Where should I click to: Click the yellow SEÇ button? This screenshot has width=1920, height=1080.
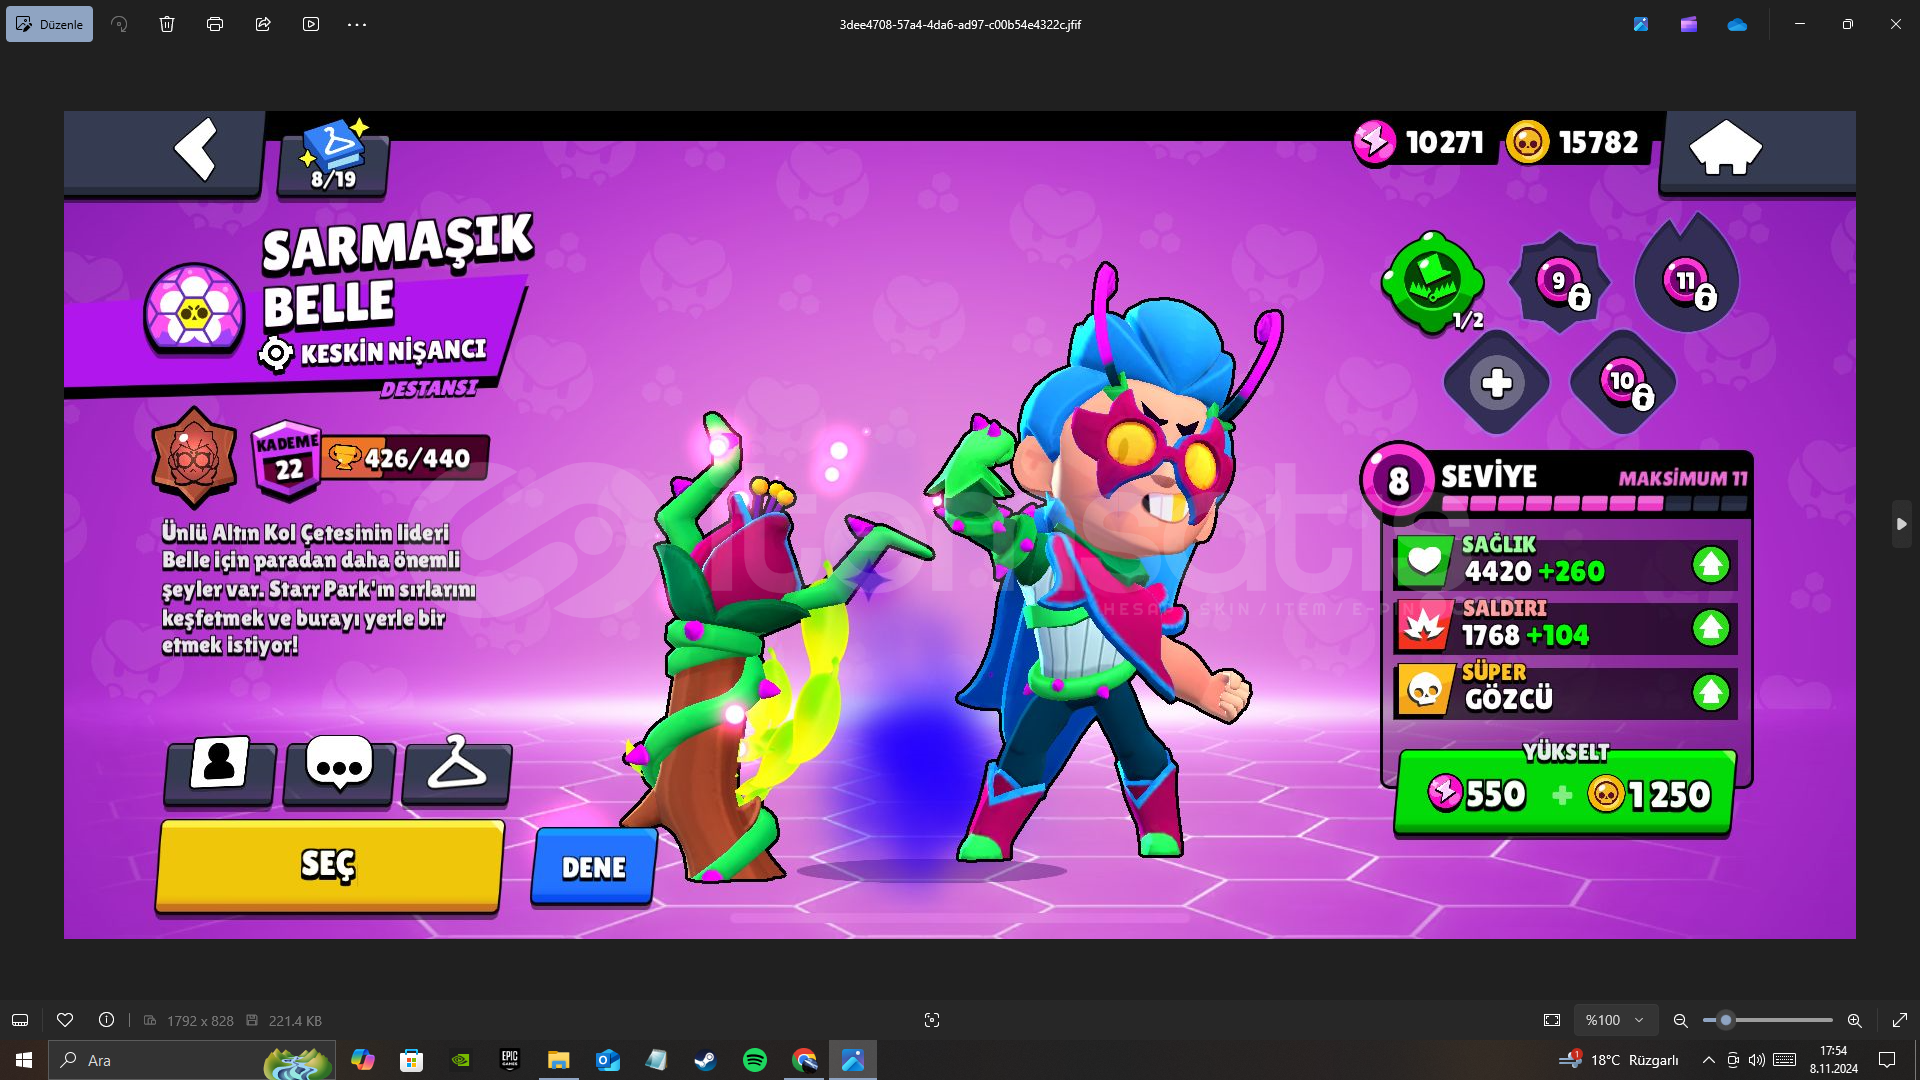329,865
